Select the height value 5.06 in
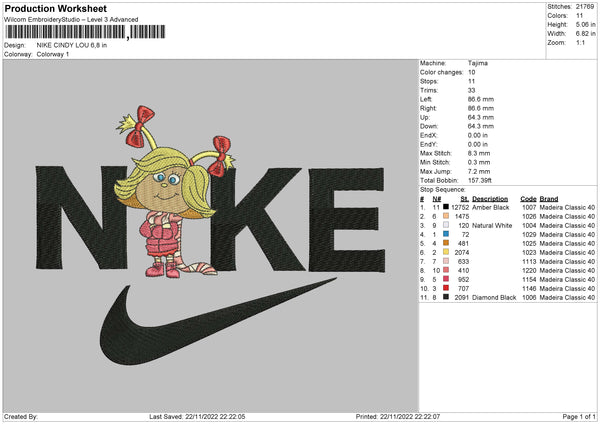The image size is (600, 424). pyautogui.click(x=586, y=24)
